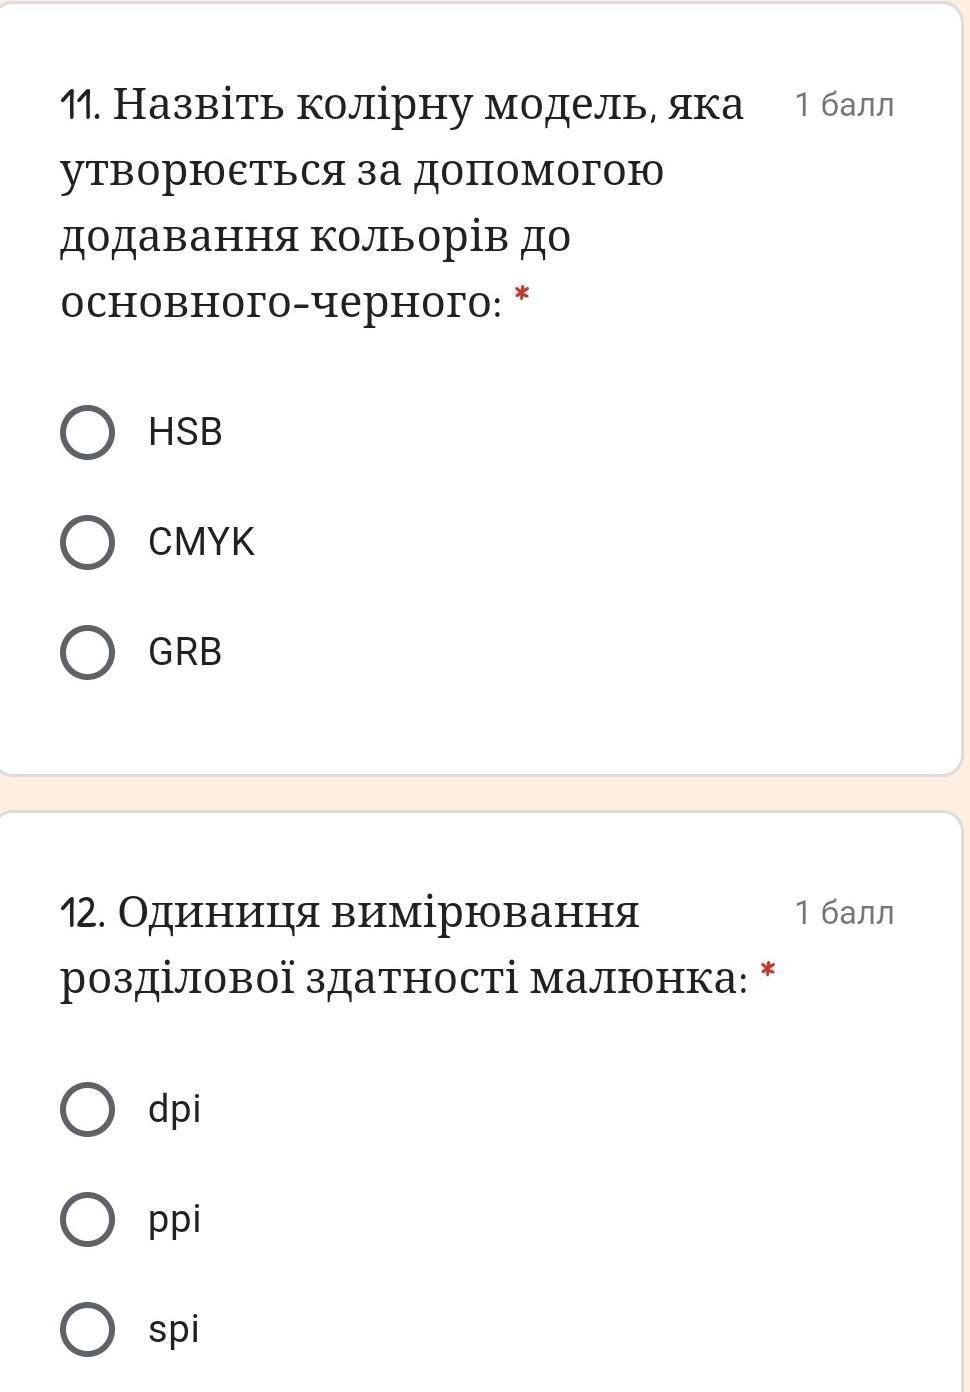Image resolution: width=970 pixels, height=1392 pixels.
Task: Click the HSB answer label text
Action: tap(185, 432)
